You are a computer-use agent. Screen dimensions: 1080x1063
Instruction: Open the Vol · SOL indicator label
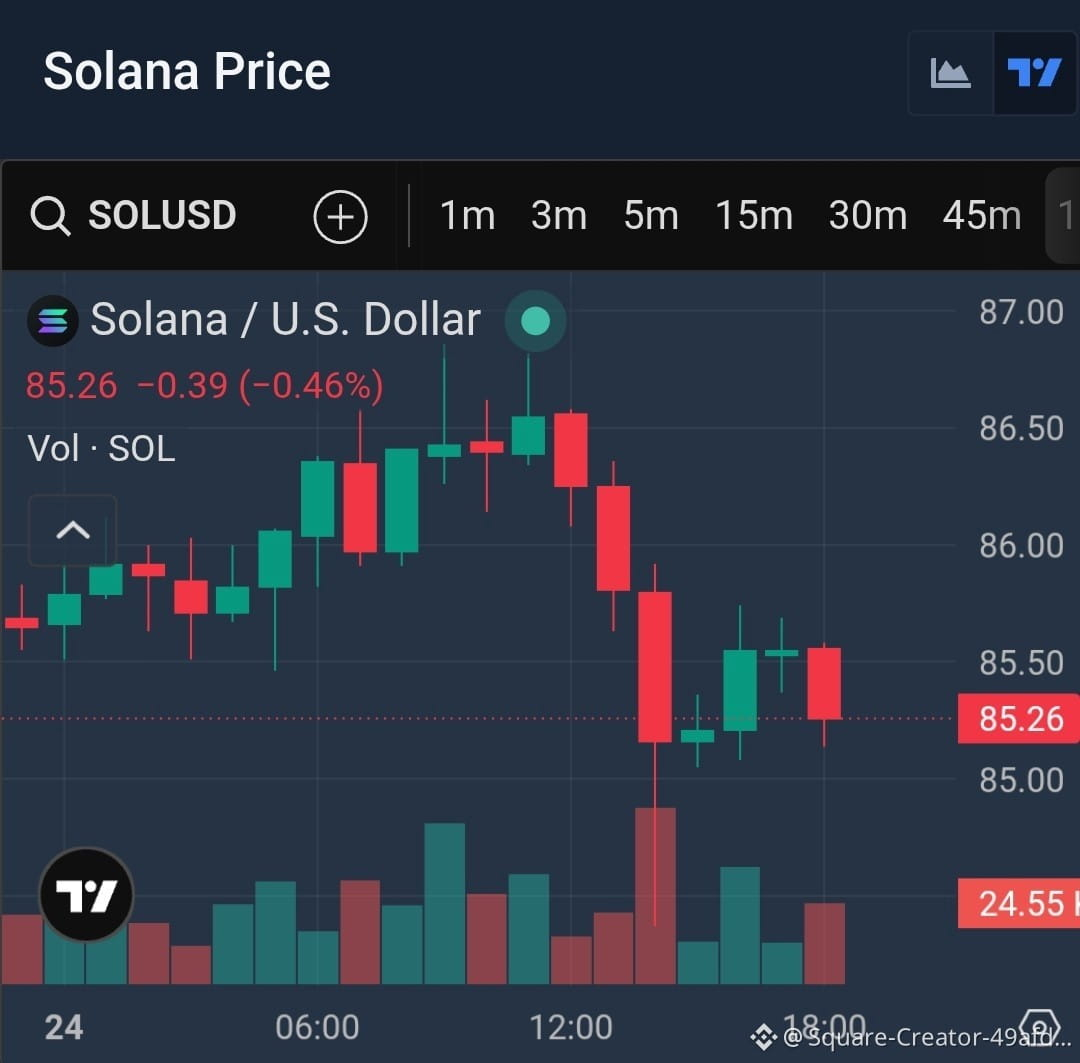[x=101, y=448]
